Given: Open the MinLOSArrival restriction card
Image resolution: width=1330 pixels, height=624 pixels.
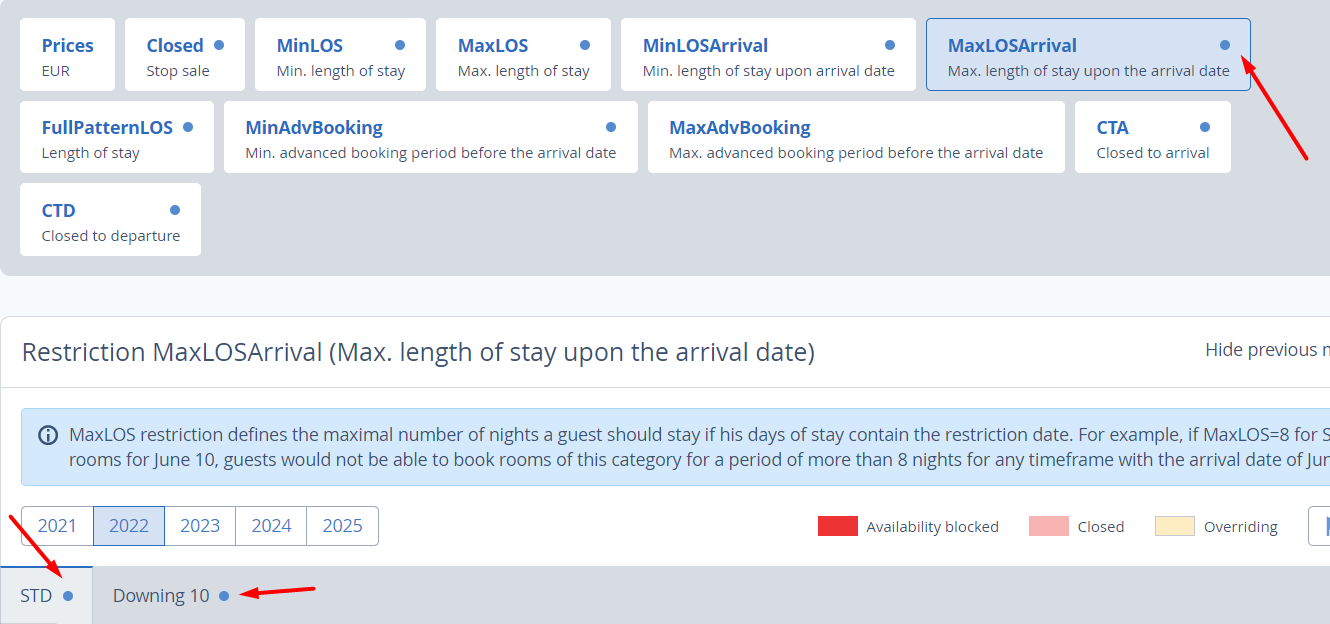Looking at the screenshot, I should pos(768,54).
